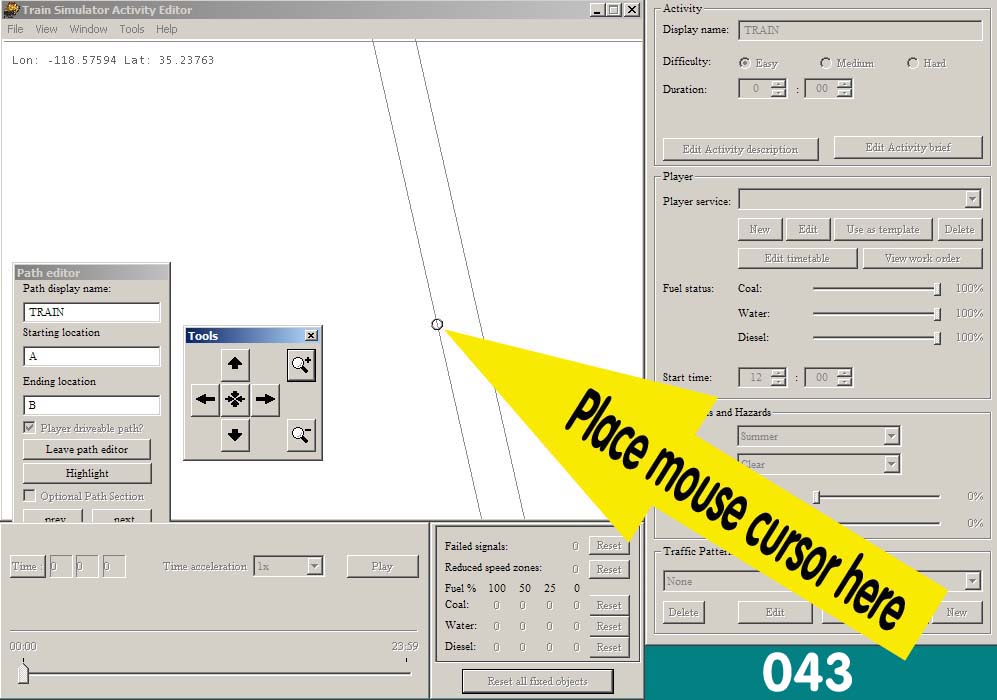Open the Clear weather dropdown
The image size is (997, 700).
(x=891, y=464)
